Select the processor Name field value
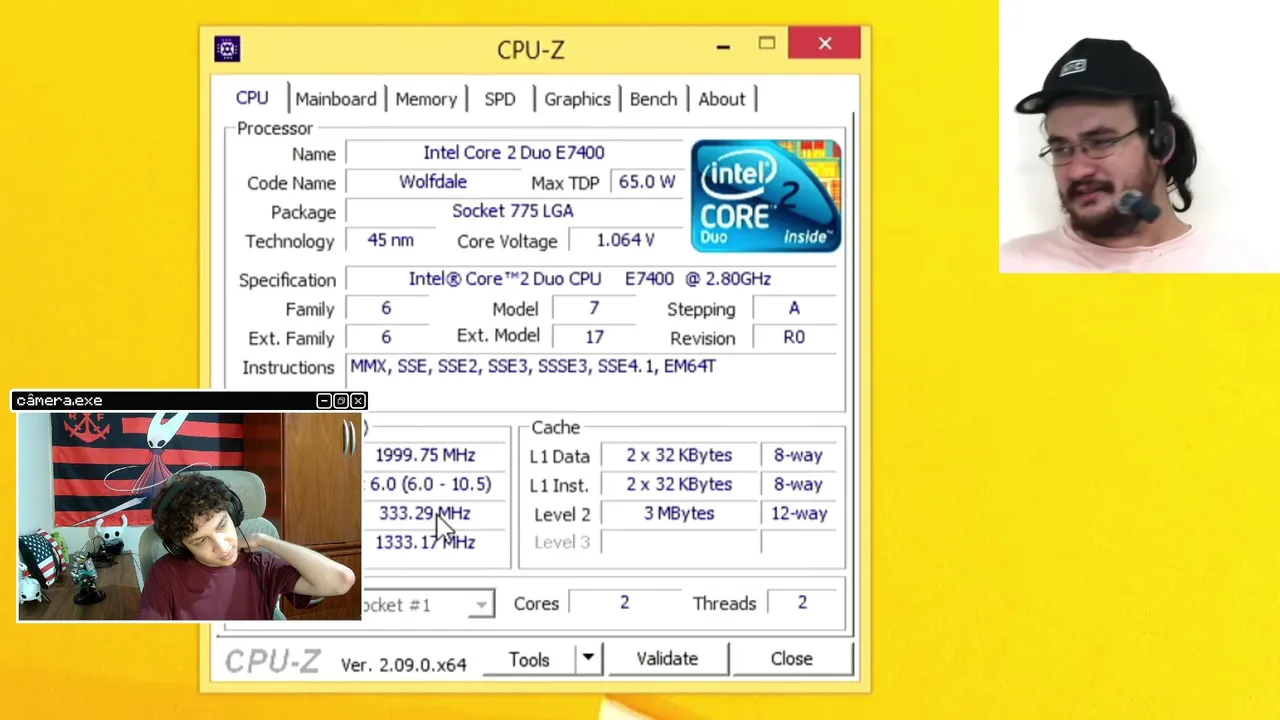Screen dimensions: 1280x720 click(x=514, y=153)
